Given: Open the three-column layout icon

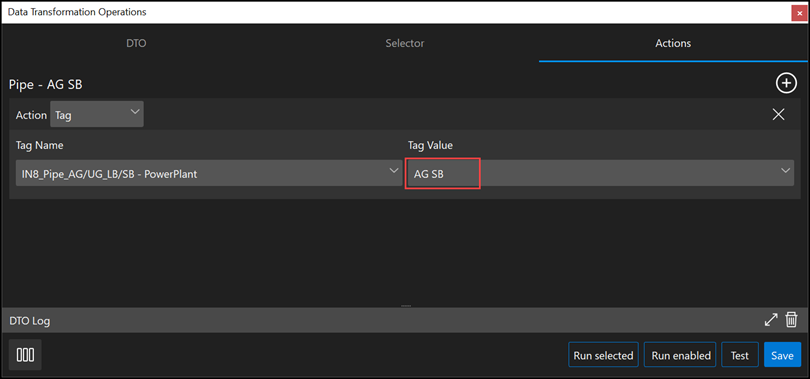Looking at the screenshot, I should coord(25,355).
